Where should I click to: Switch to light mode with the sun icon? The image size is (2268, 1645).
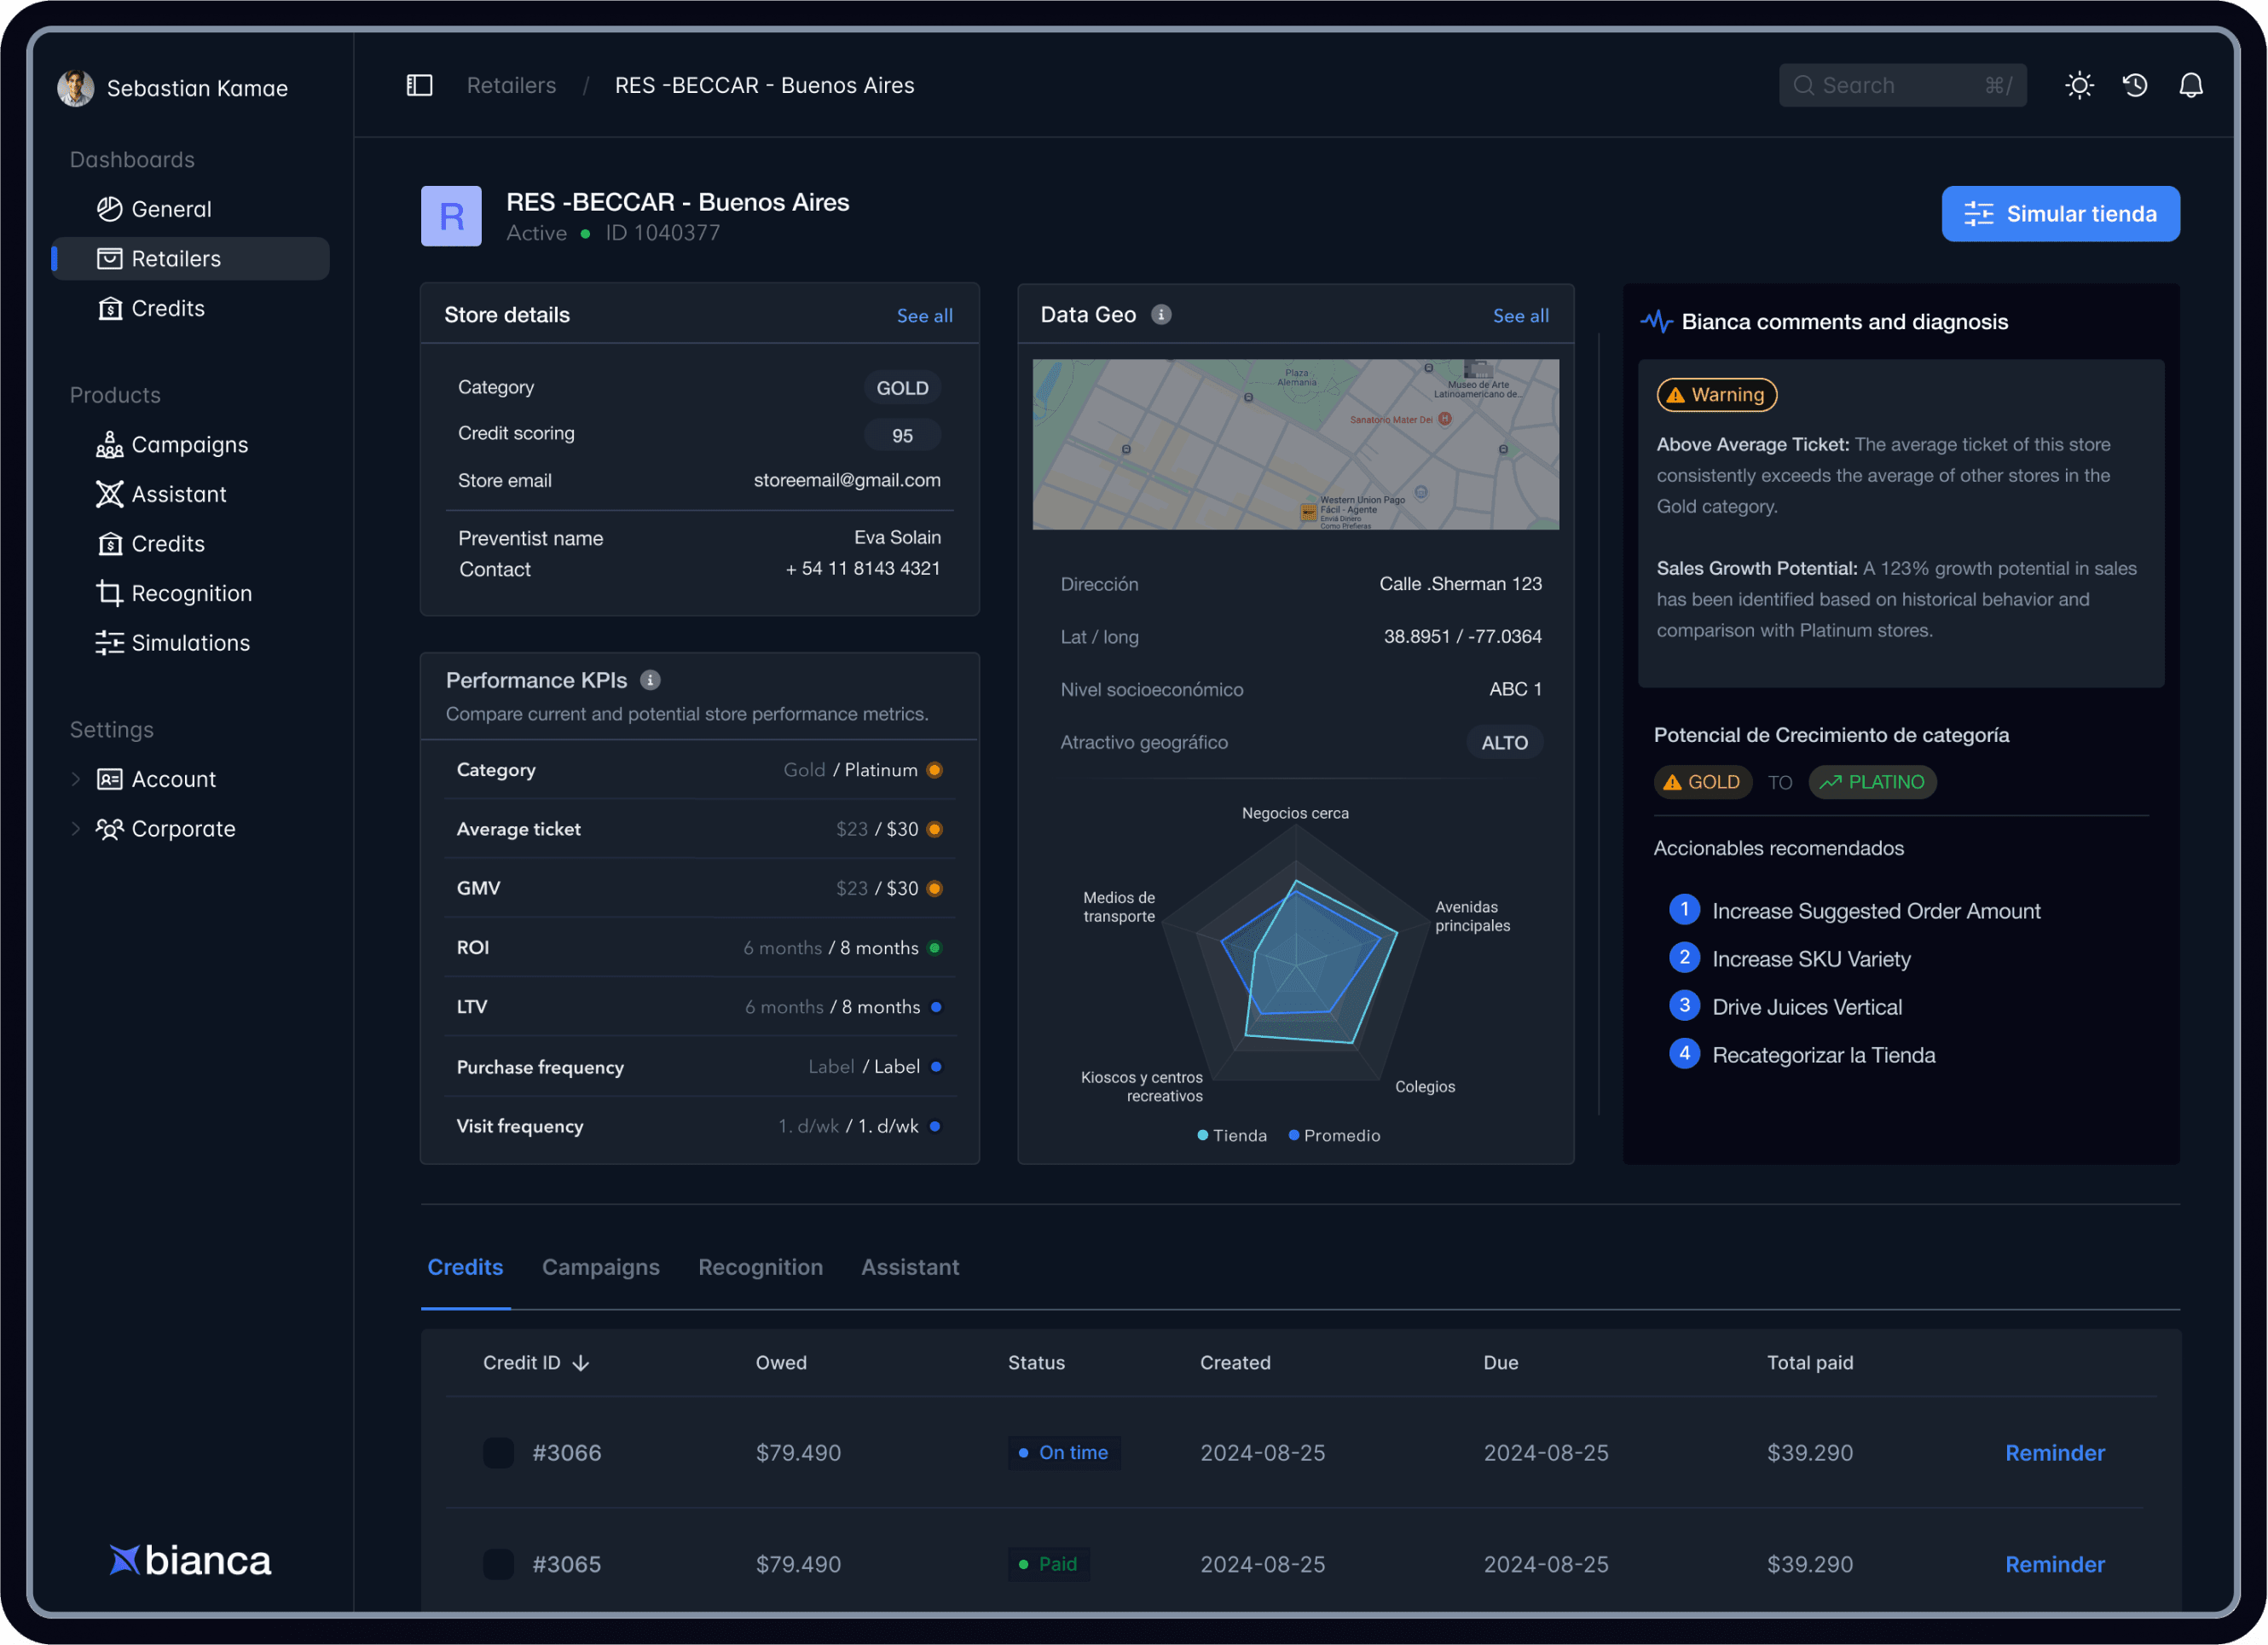pyautogui.click(x=2080, y=85)
